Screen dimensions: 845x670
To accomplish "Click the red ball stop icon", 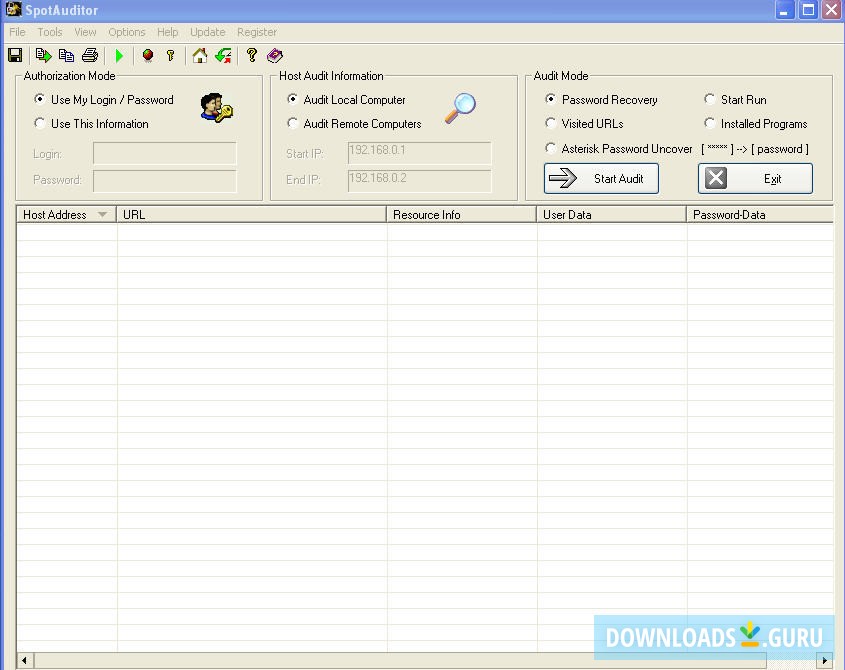I will pyautogui.click(x=148, y=55).
